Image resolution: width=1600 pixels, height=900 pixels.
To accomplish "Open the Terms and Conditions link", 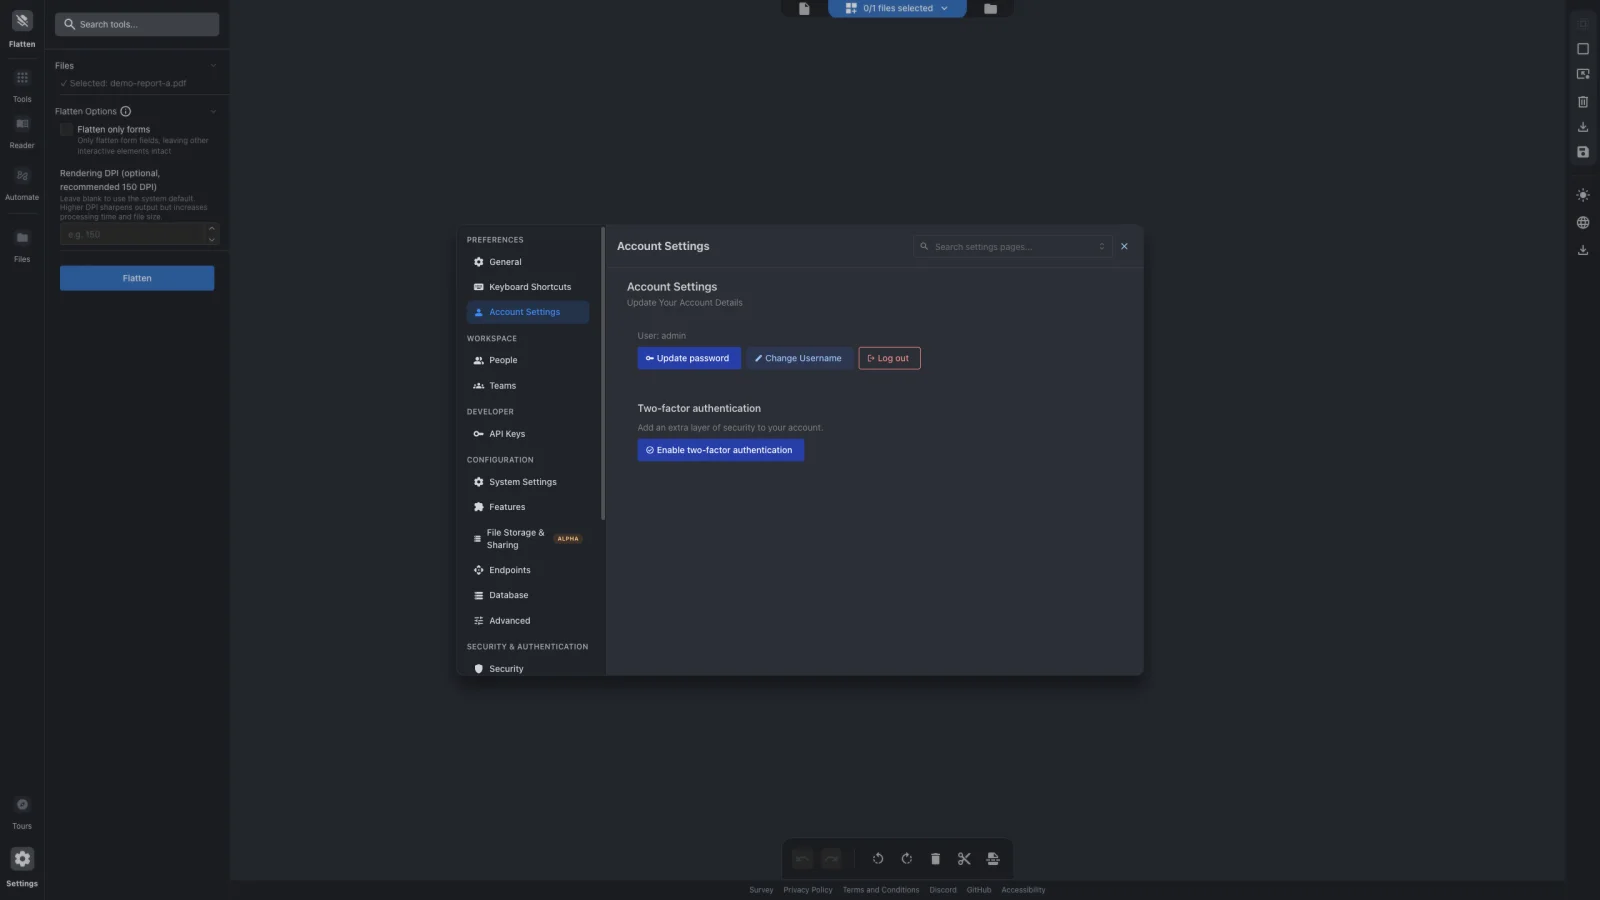I will point(881,890).
